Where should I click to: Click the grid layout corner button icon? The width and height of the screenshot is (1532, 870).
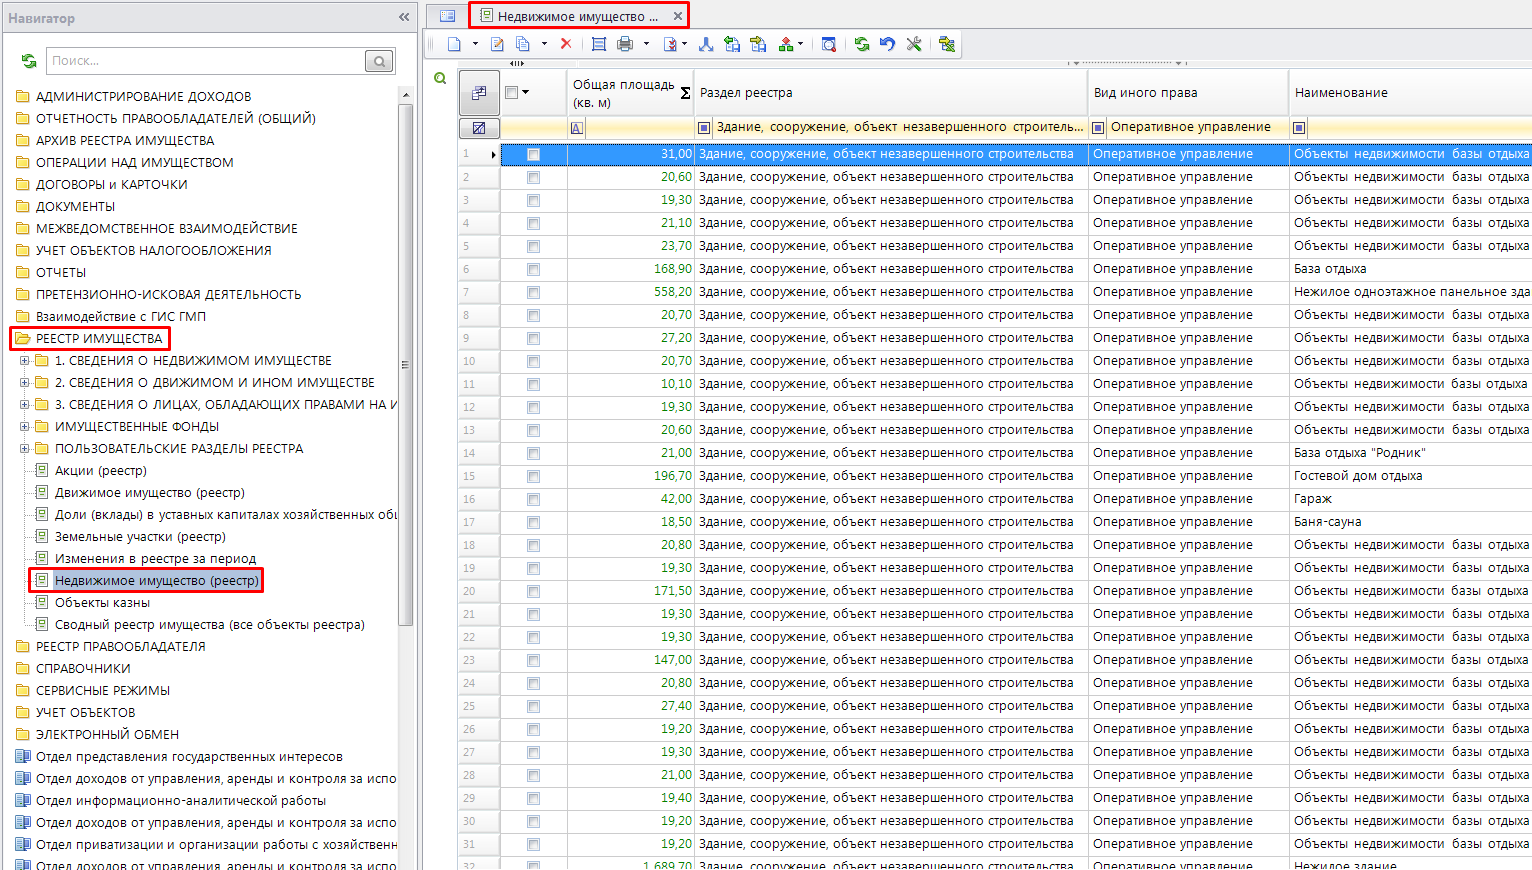click(x=479, y=92)
